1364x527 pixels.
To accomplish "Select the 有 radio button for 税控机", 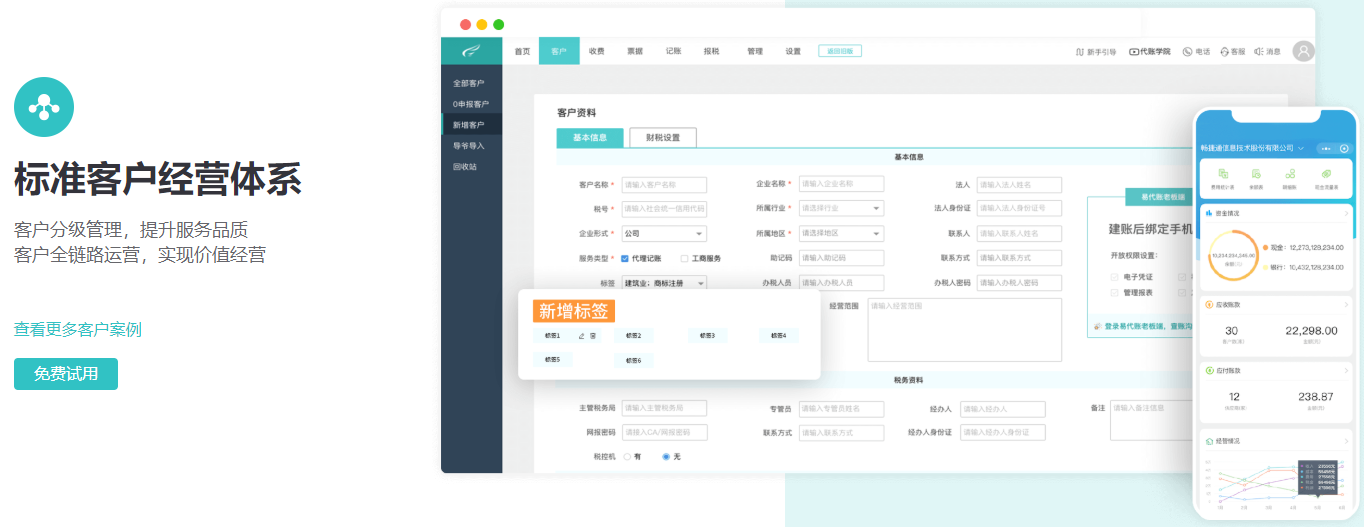I will pos(627,457).
